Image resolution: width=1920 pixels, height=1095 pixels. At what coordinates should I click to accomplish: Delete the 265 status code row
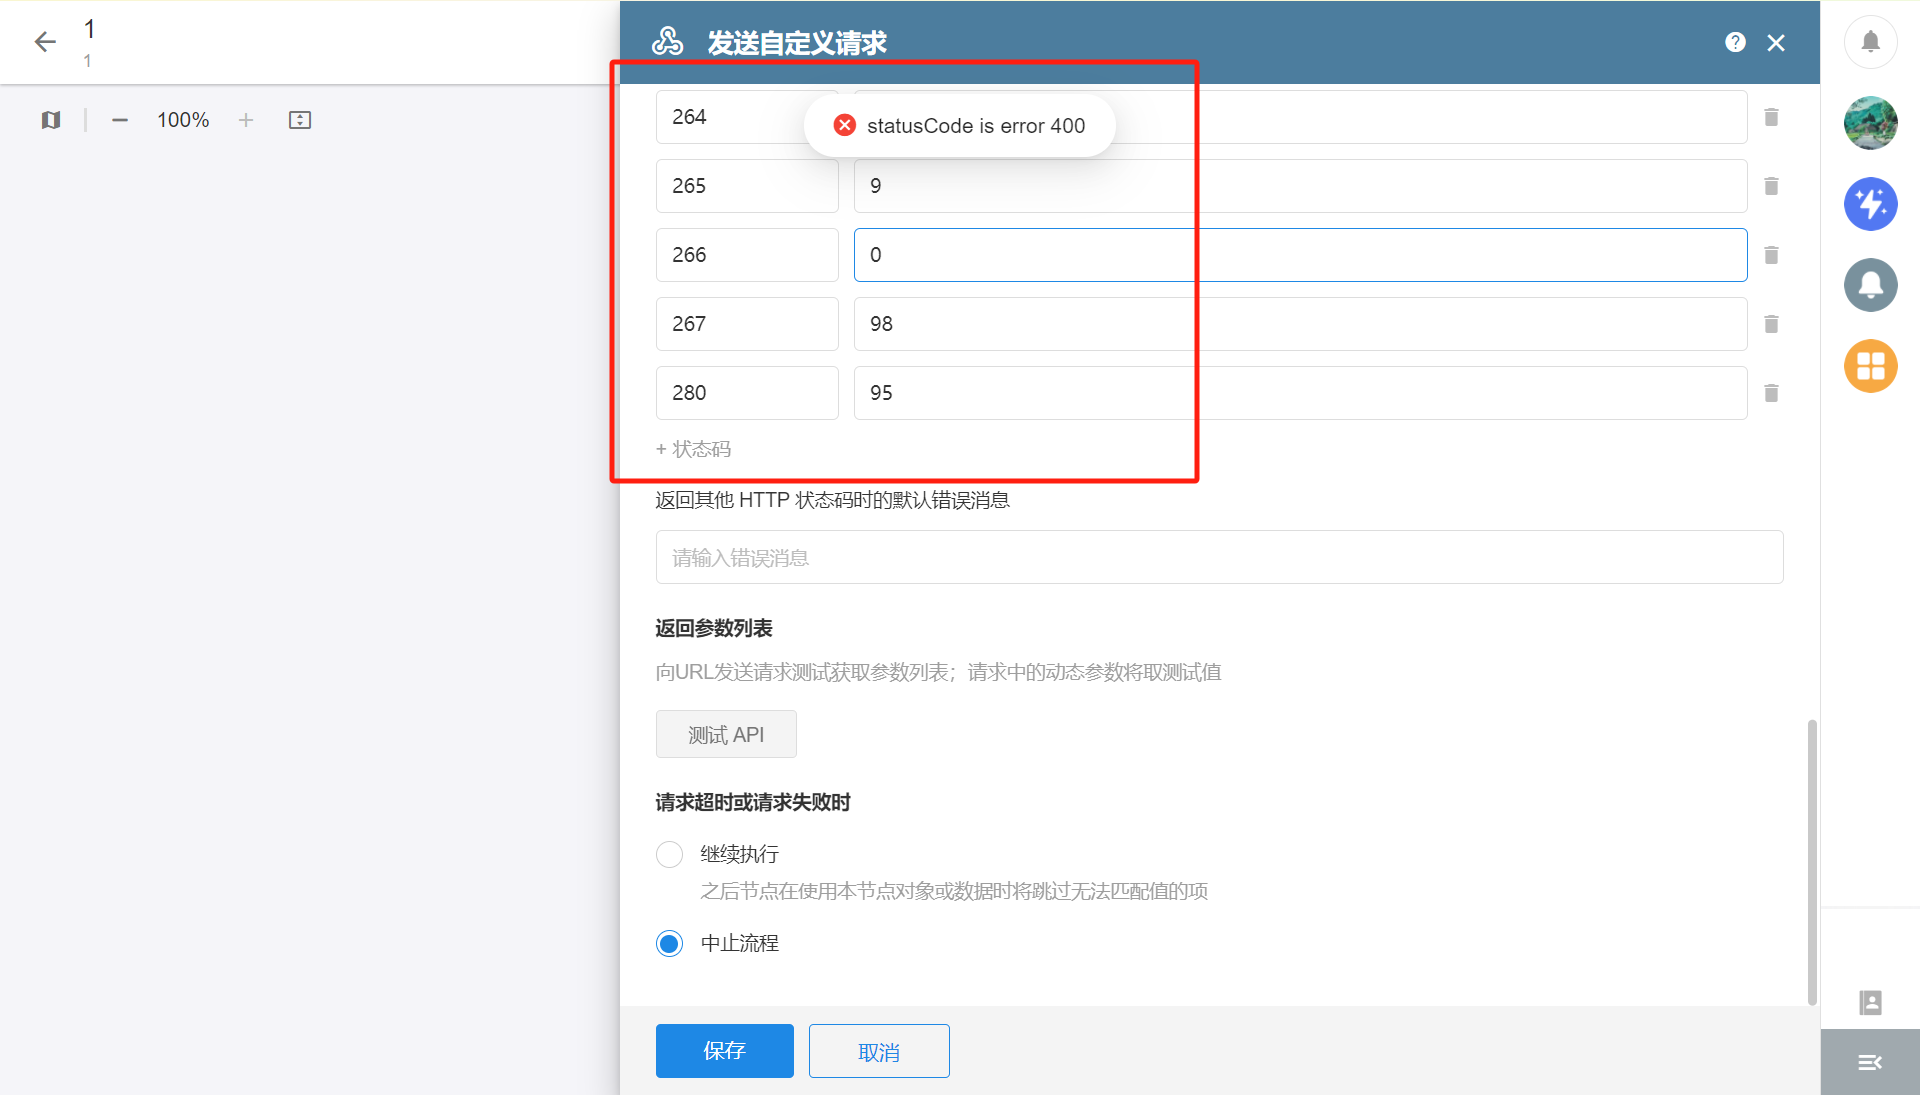click(x=1771, y=186)
